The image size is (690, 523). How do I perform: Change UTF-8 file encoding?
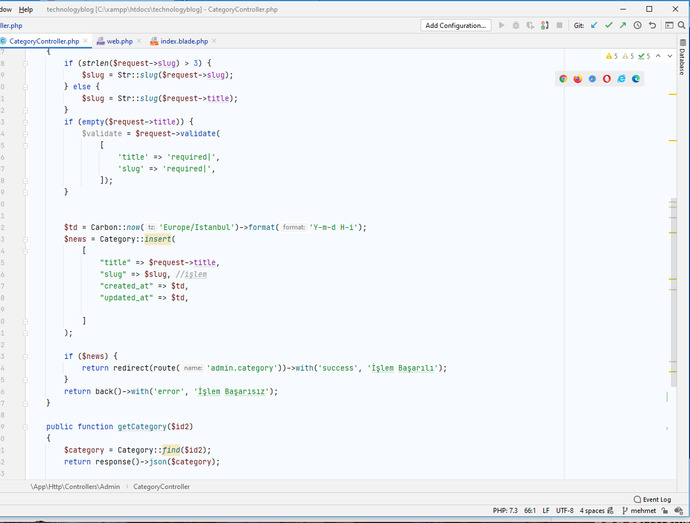[x=565, y=511]
